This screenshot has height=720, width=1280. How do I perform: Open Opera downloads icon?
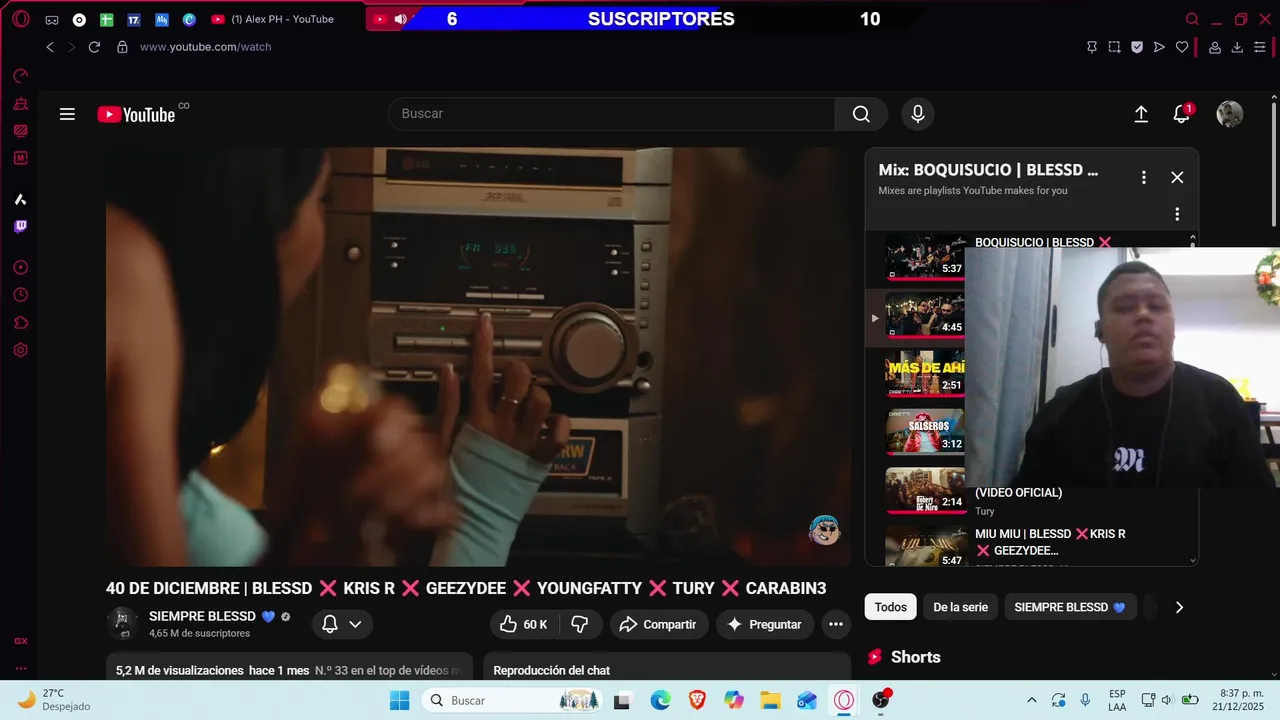pyautogui.click(x=1237, y=47)
